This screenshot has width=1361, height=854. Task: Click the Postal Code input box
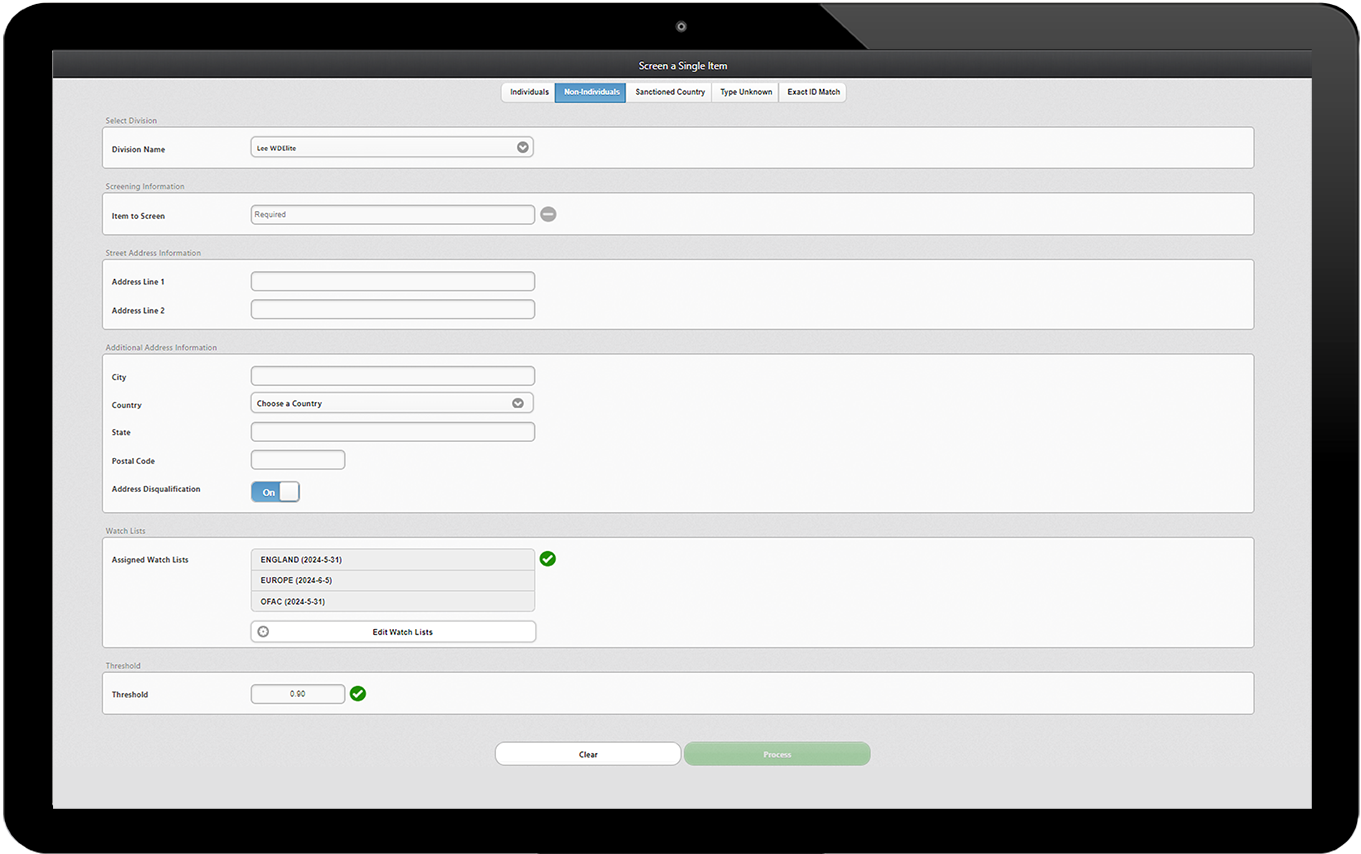click(x=297, y=460)
